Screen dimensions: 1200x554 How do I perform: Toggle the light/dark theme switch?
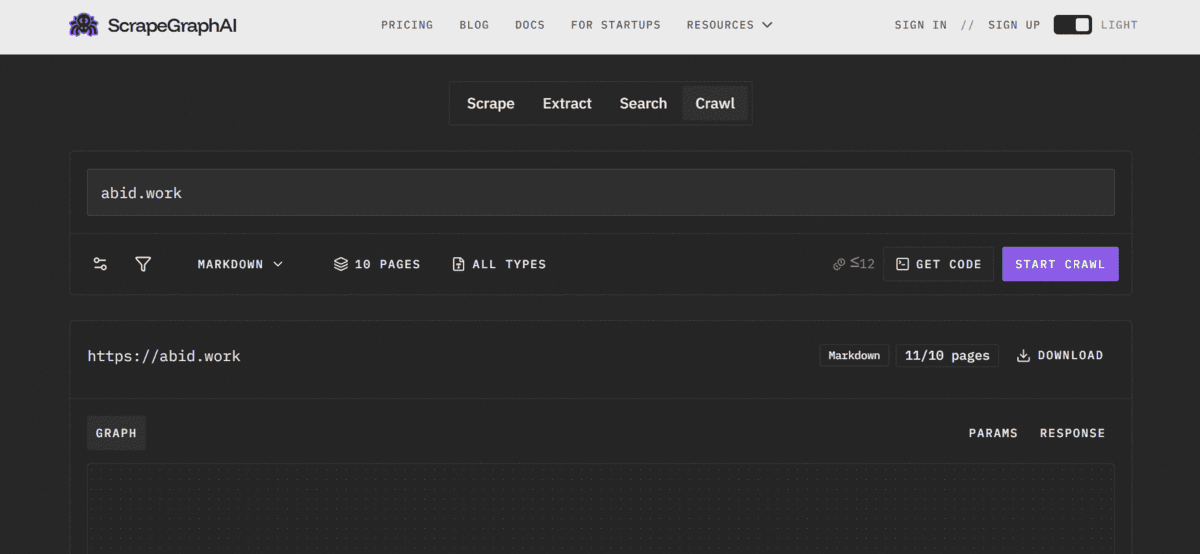(1072, 25)
